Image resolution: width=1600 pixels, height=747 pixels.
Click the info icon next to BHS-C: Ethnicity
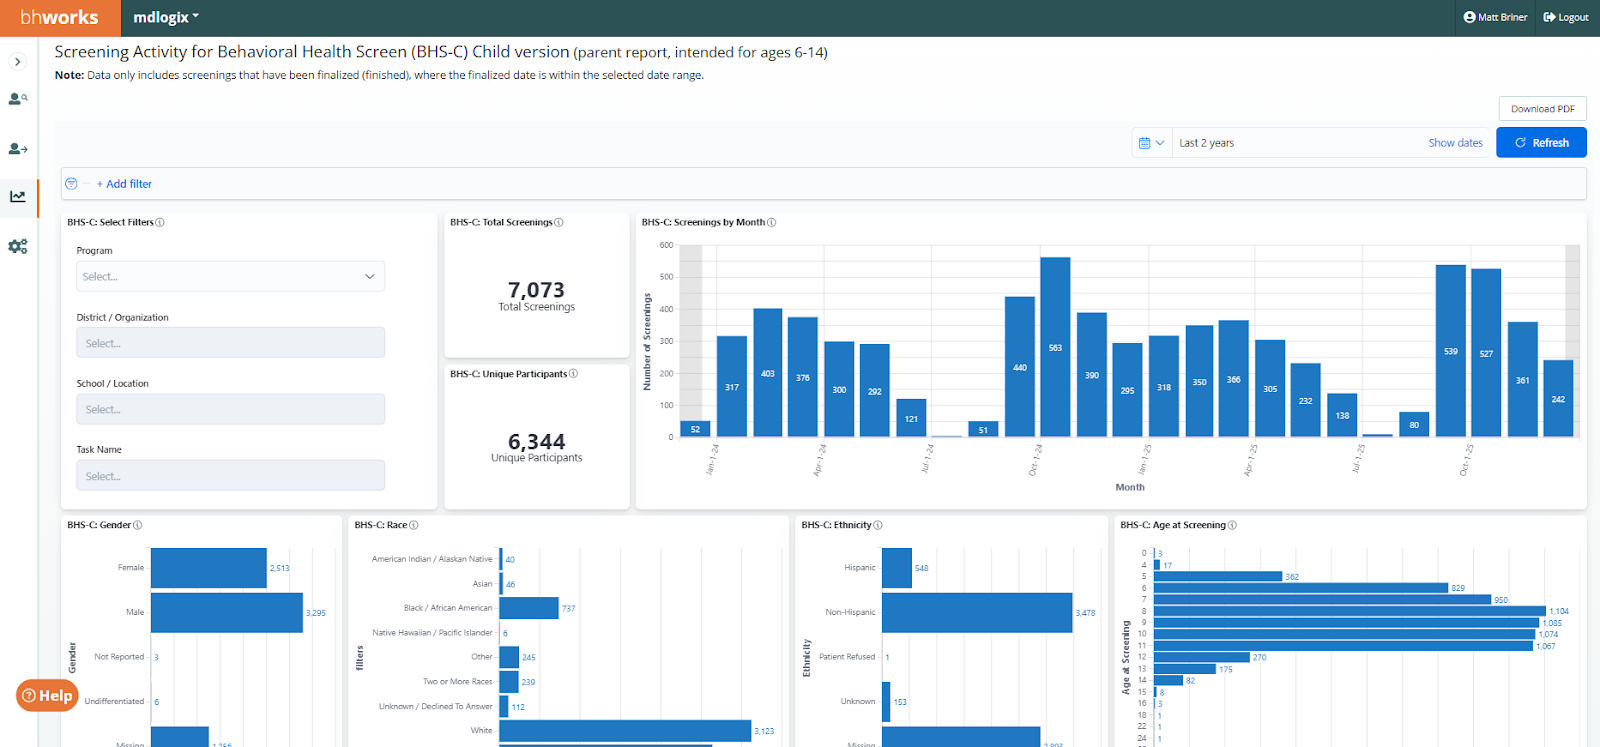878,525
